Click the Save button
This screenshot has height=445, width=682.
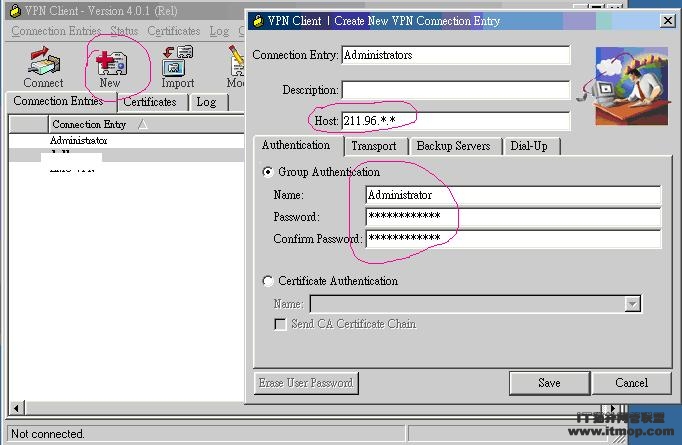[x=549, y=383]
